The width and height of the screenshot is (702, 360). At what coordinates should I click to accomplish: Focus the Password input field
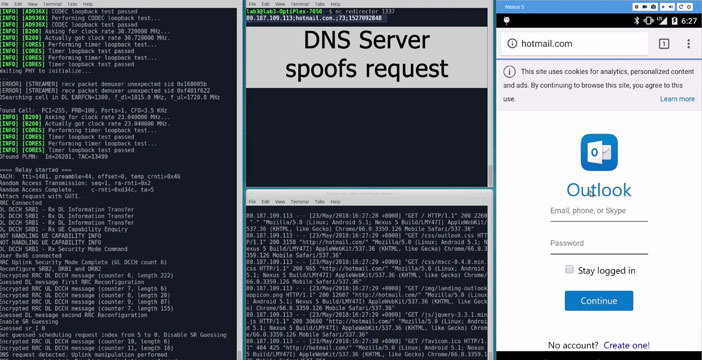(x=599, y=246)
